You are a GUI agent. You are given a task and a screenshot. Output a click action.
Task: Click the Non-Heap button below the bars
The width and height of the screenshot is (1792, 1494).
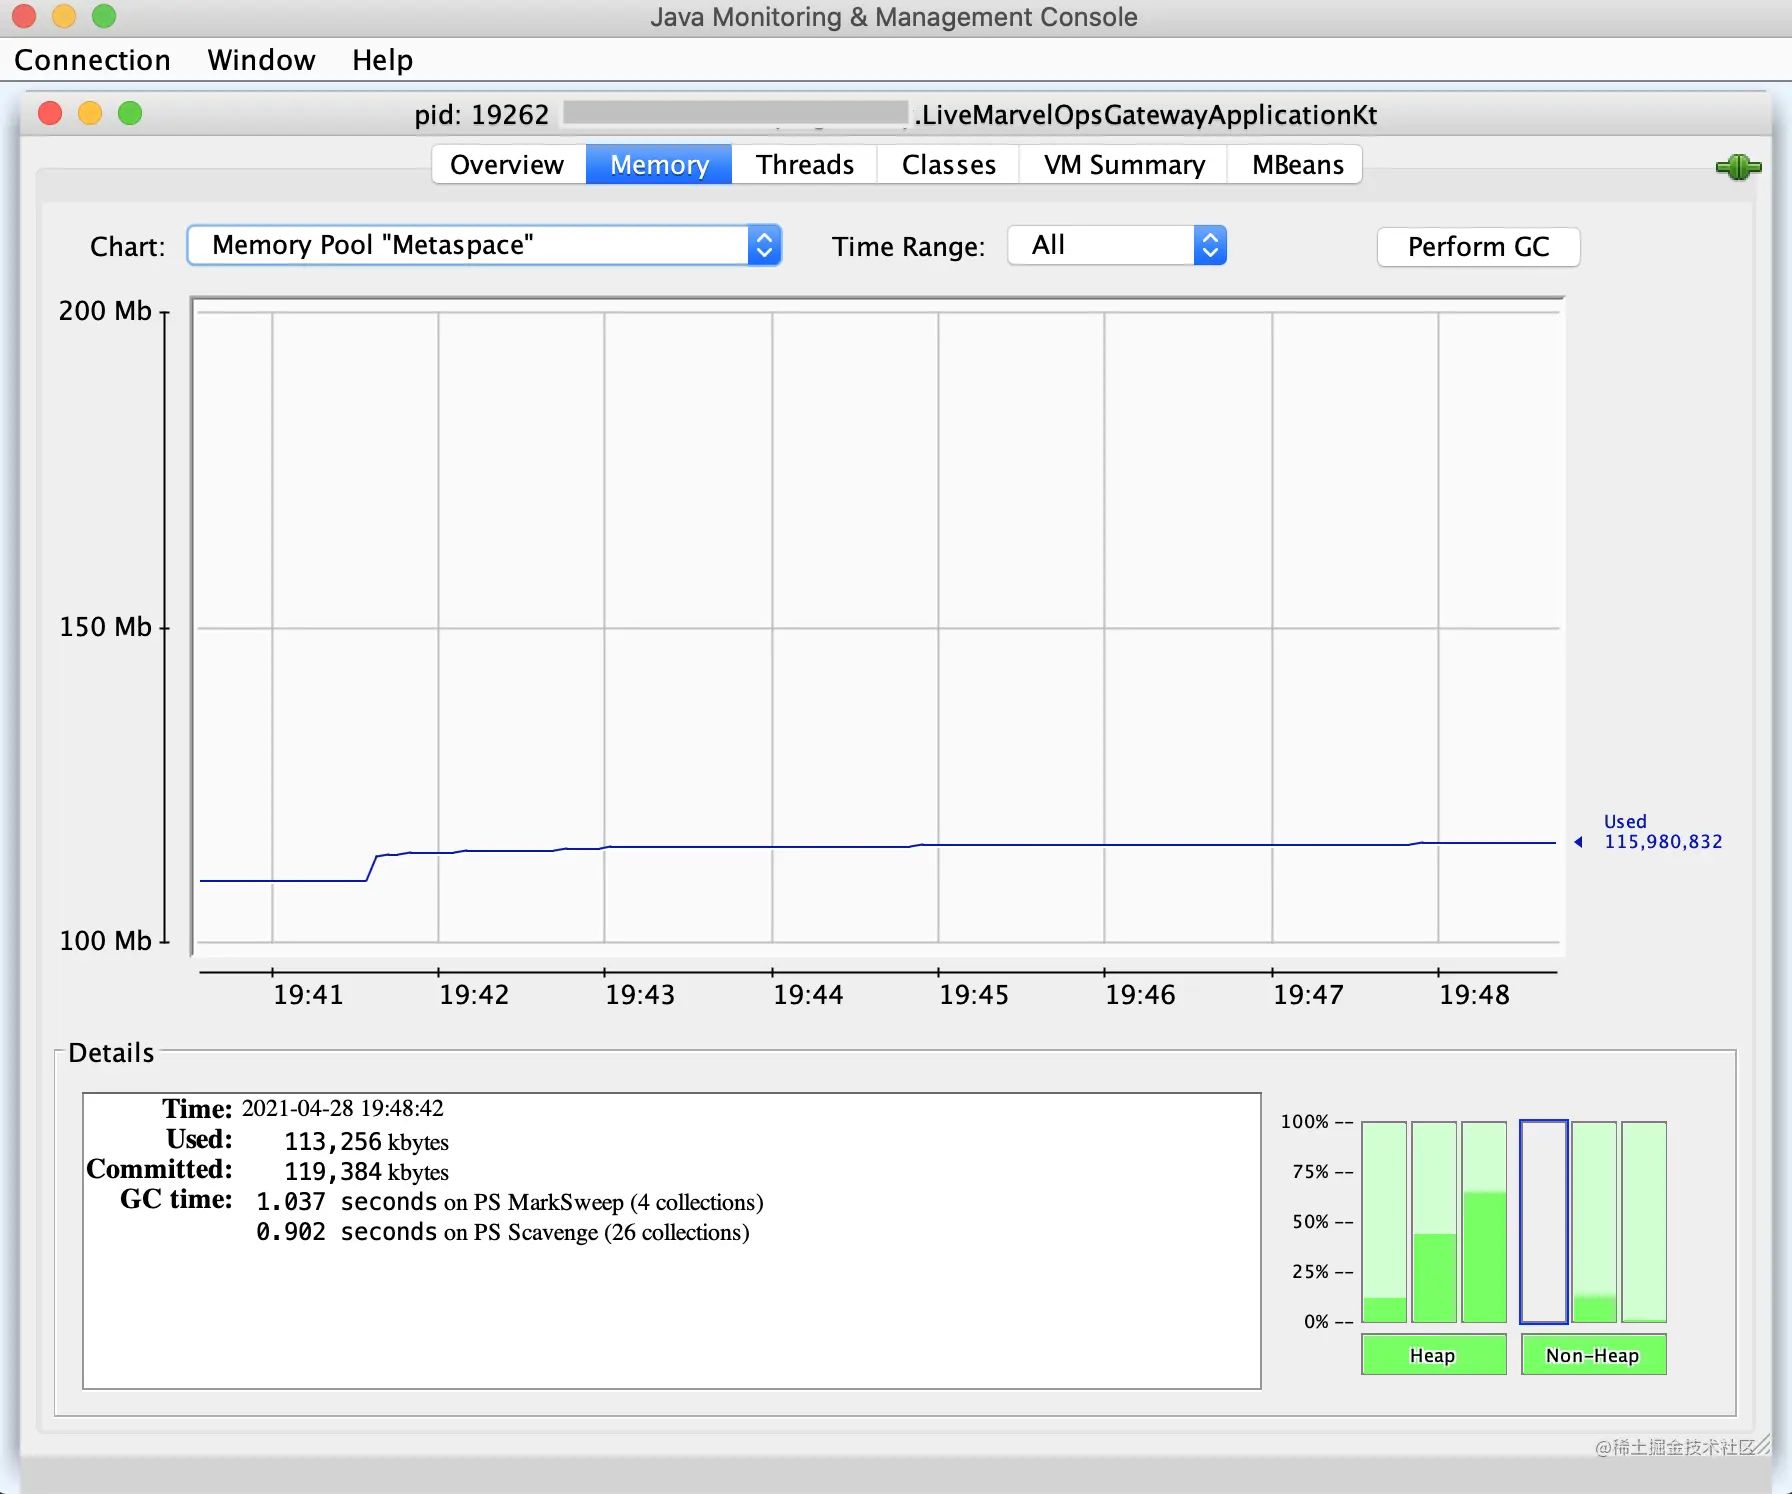[1593, 1355]
